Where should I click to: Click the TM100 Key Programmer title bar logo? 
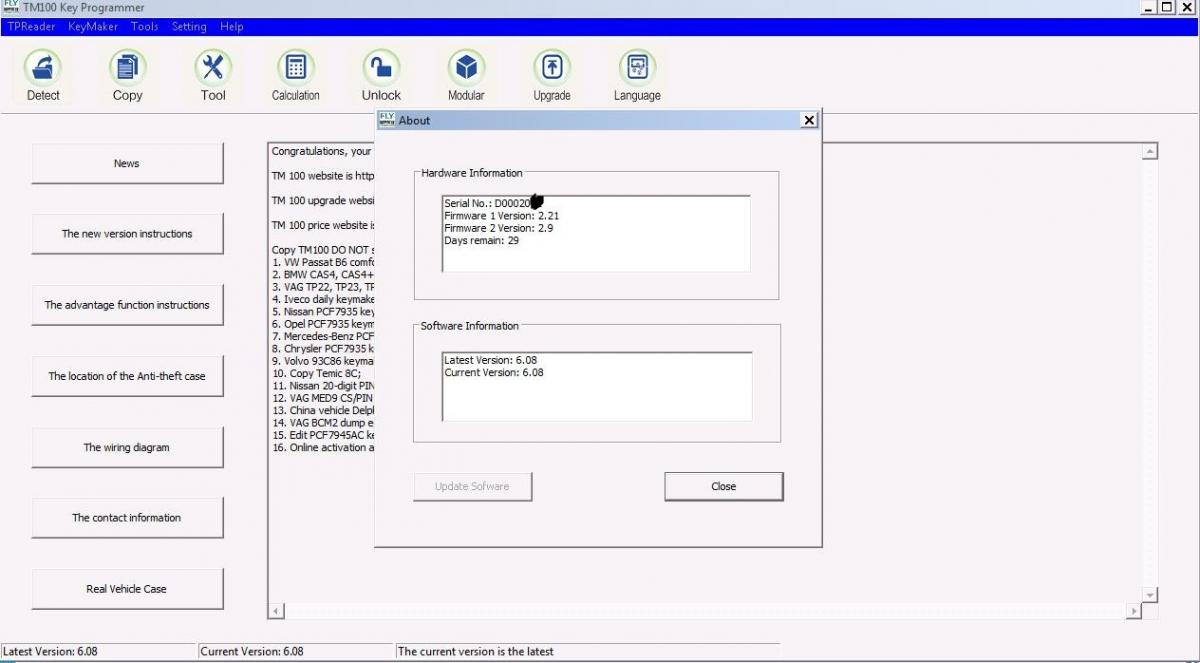click(x=10, y=7)
